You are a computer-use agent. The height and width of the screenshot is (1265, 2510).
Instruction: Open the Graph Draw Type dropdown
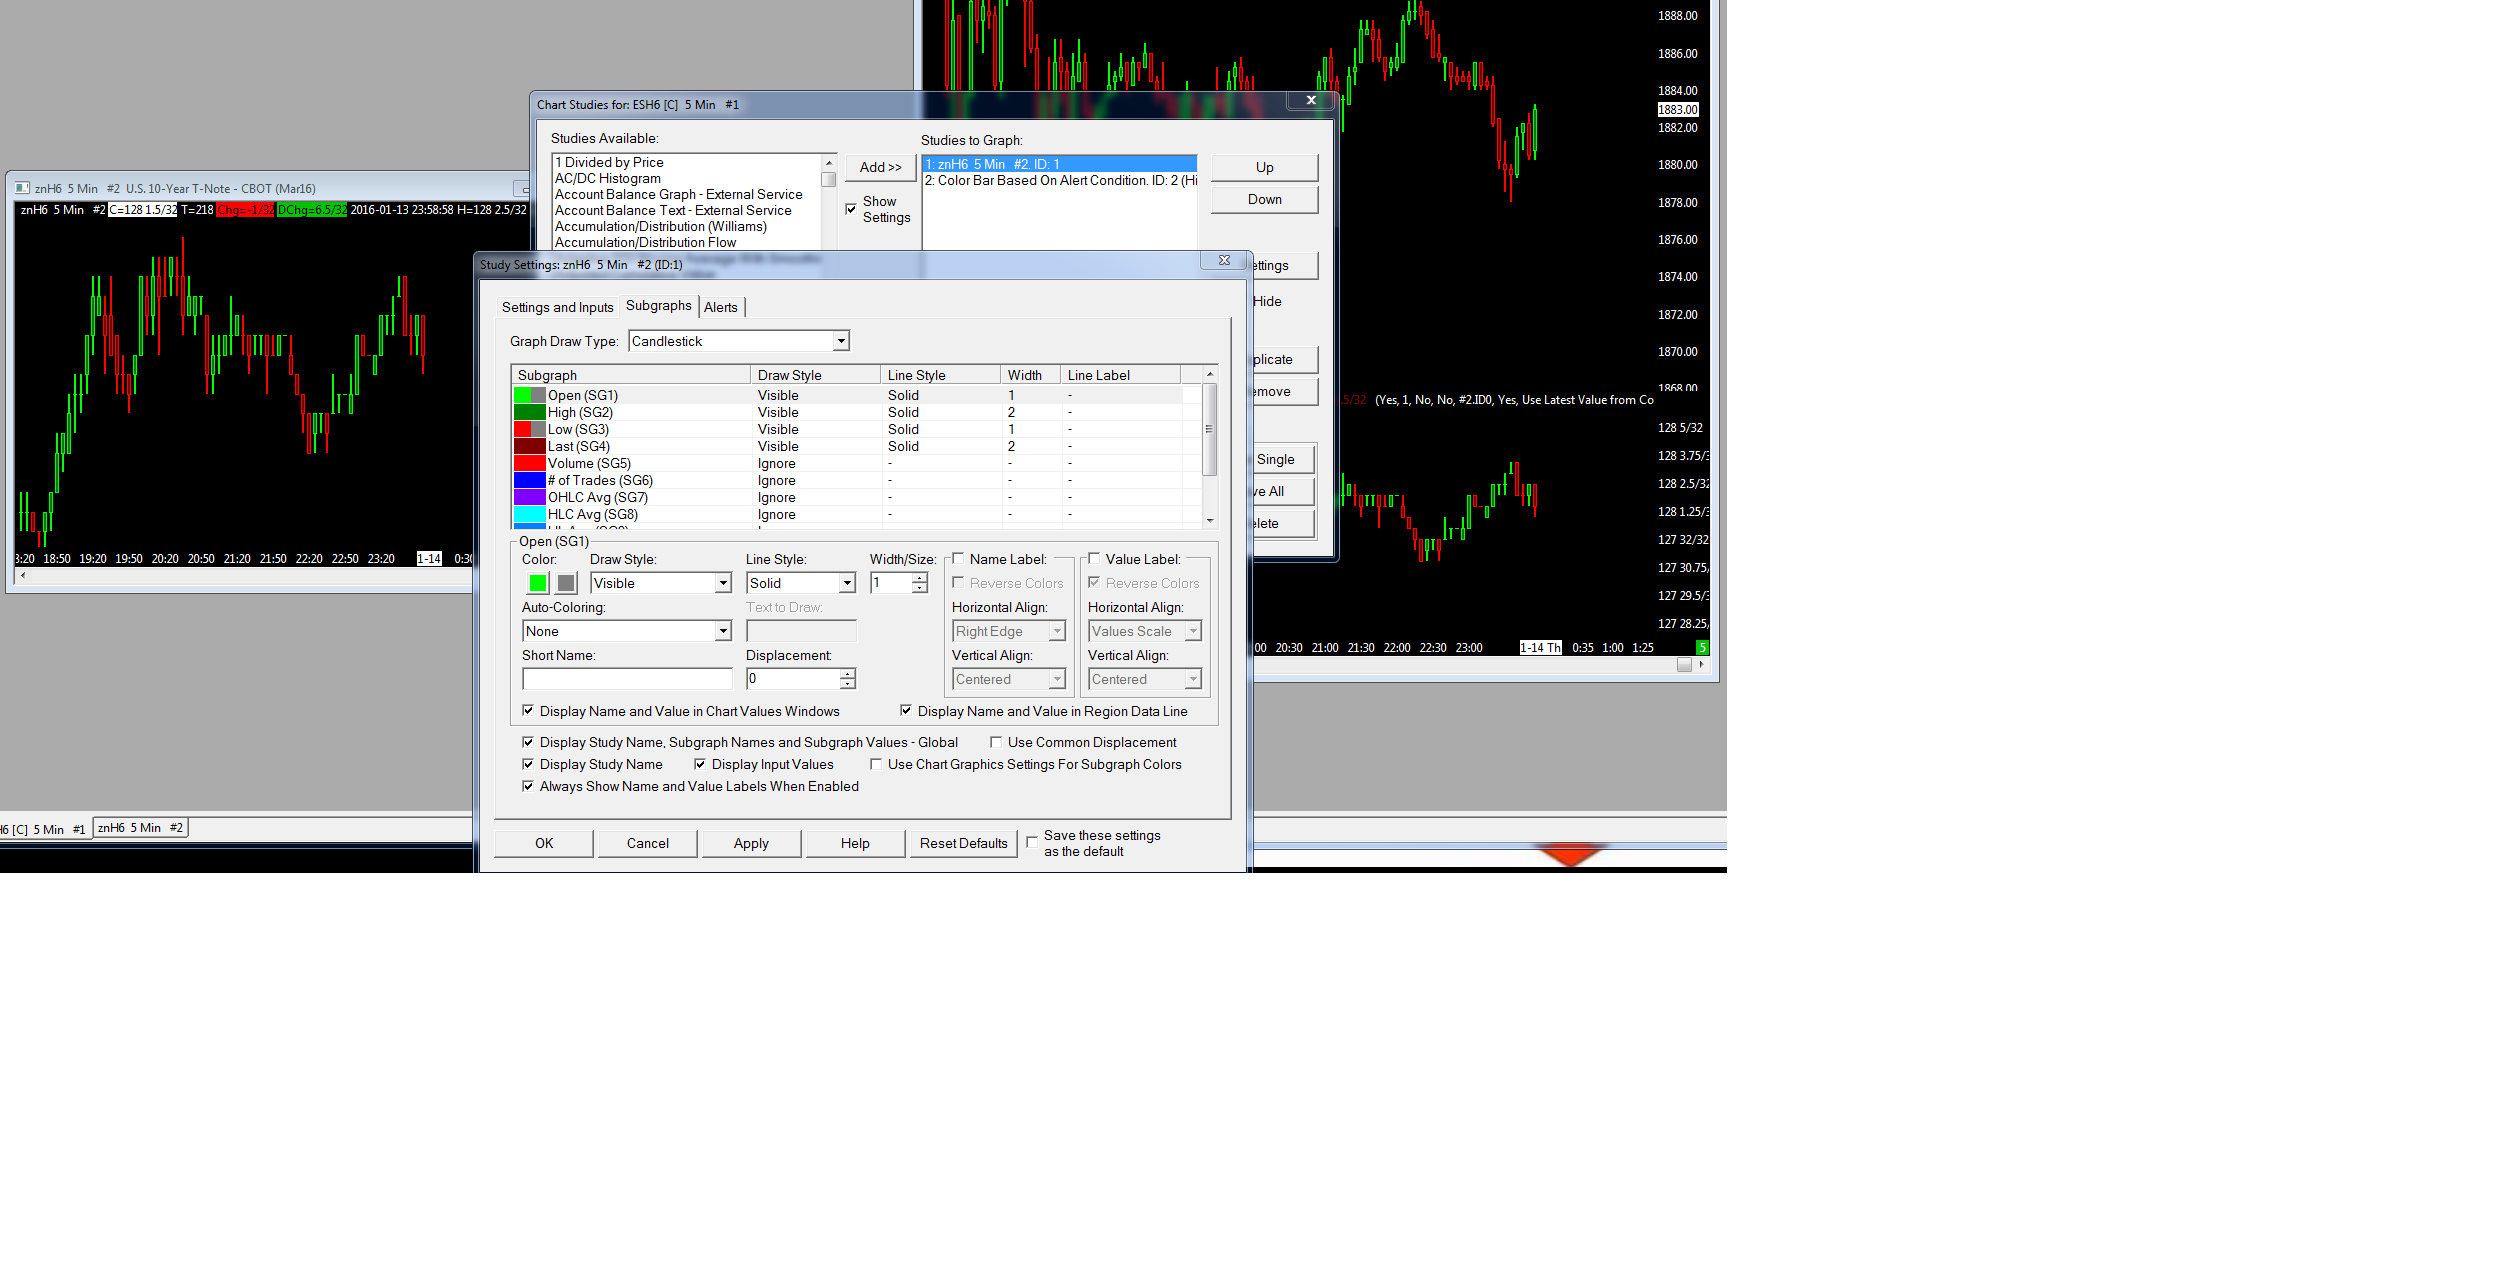click(x=841, y=341)
